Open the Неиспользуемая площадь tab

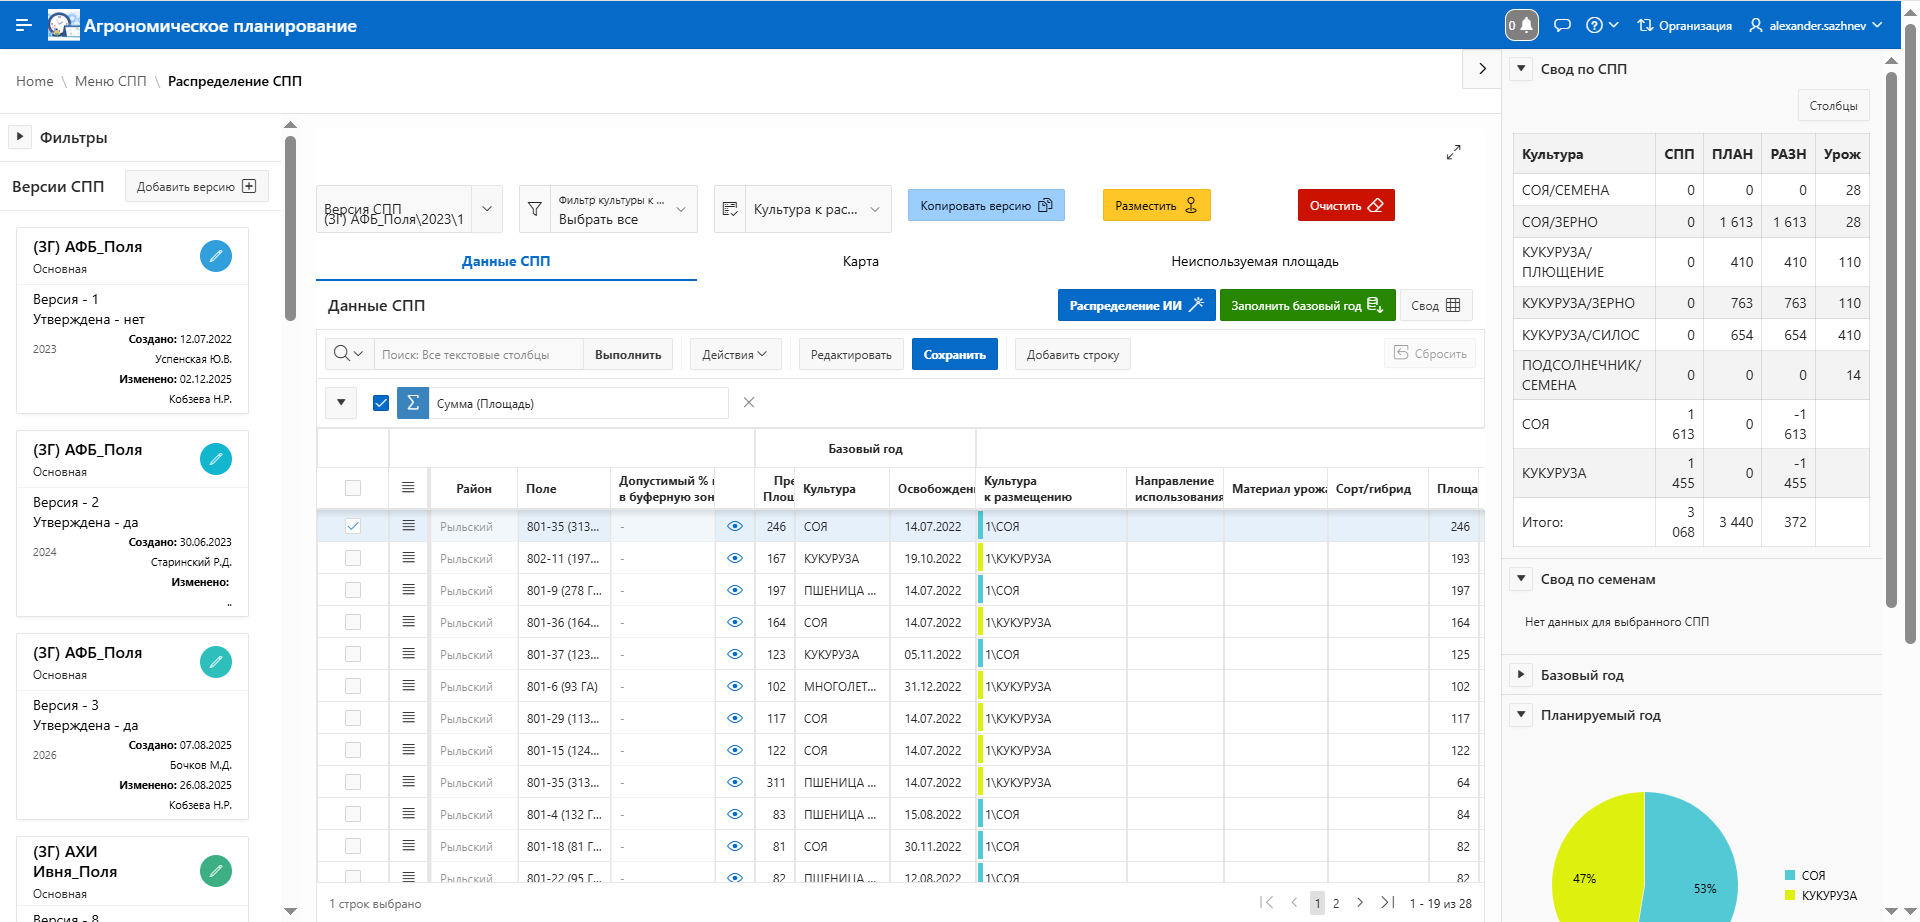pyautogui.click(x=1254, y=261)
